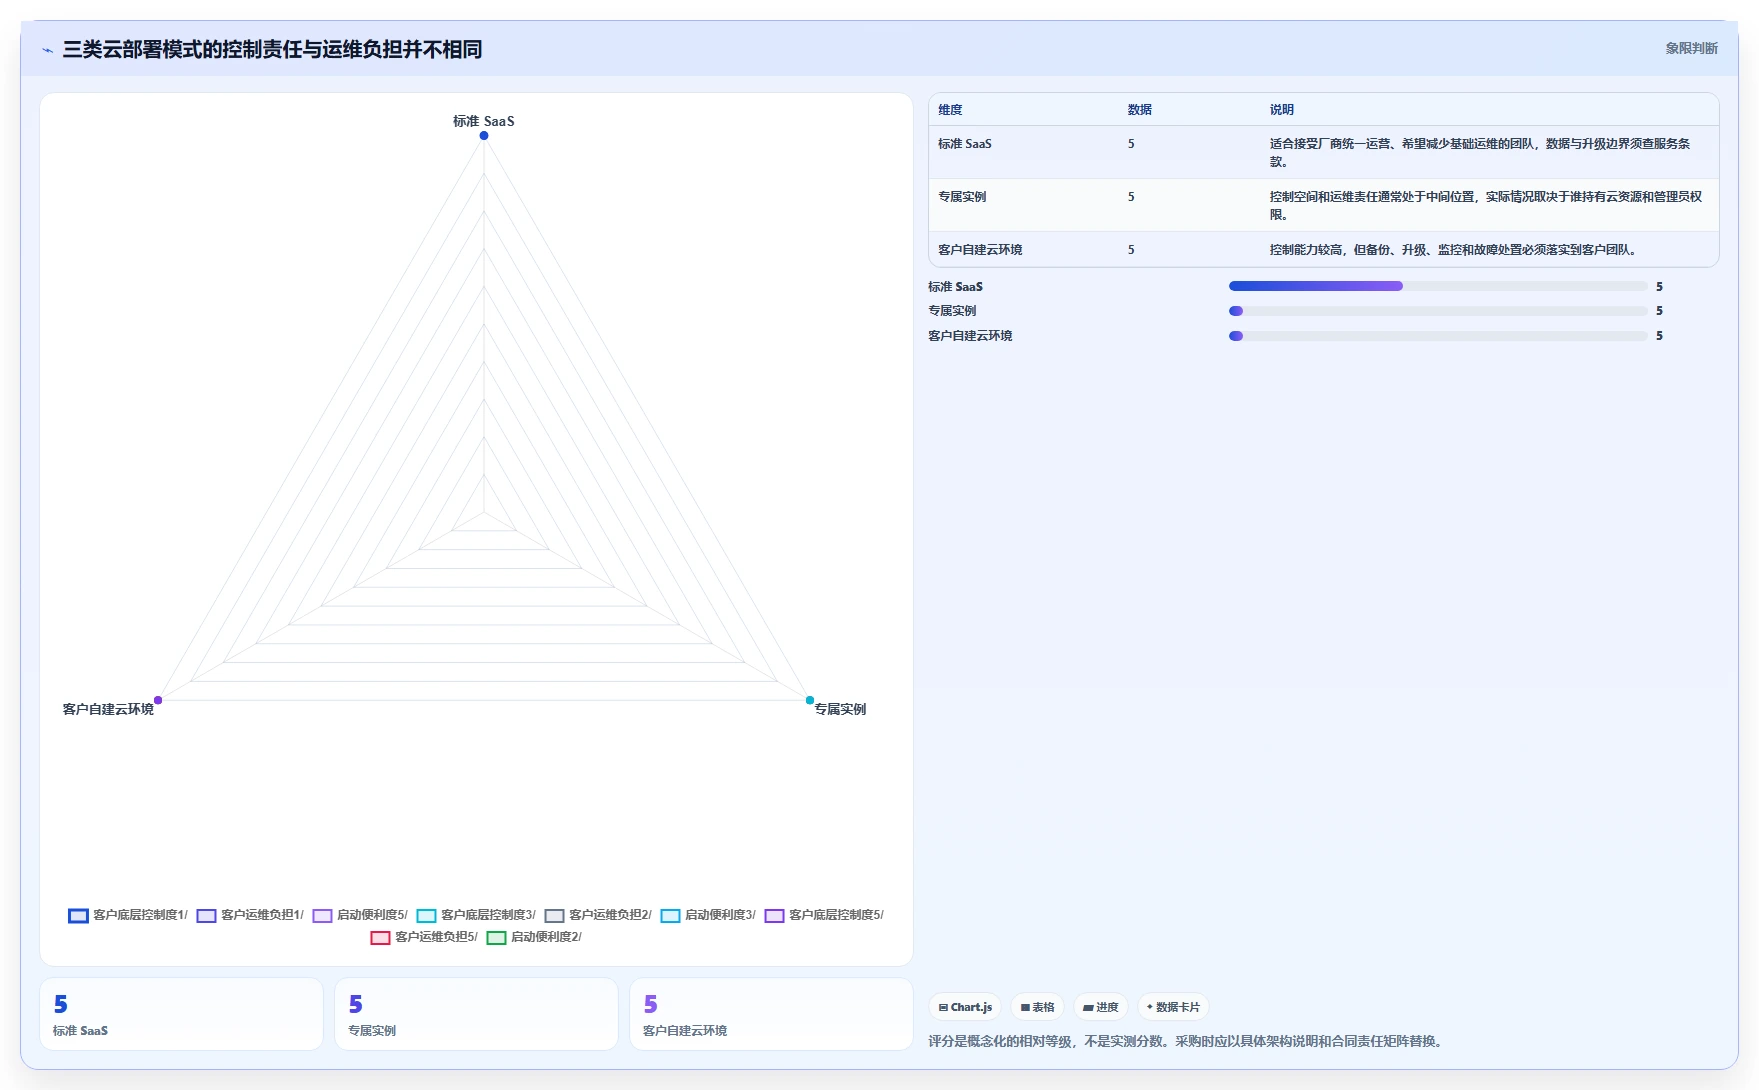This screenshot has height=1090, width=1759.
Task: Open the 专属实例 data card
Action: [x=476, y=1014]
